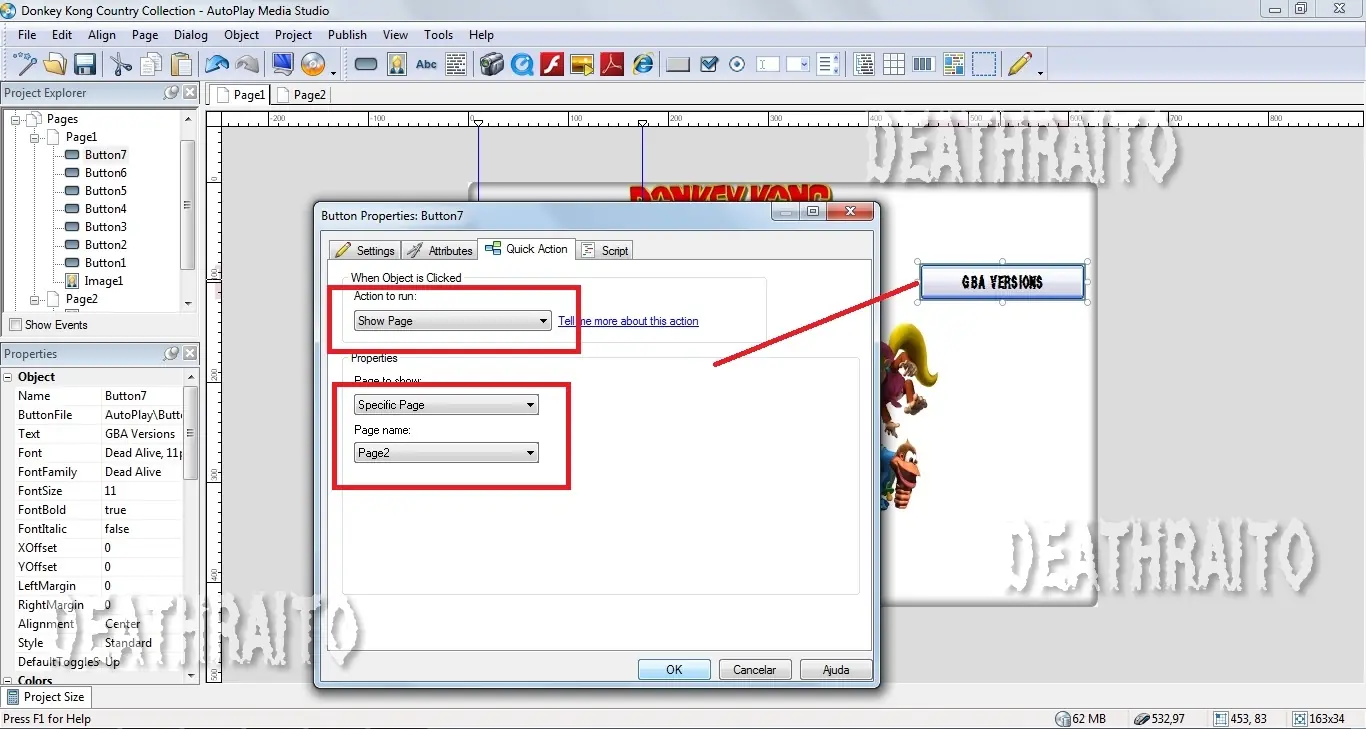The height and width of the screenshot is (729, 1366).
Task: Open dropdown arrow beside Build disc icon
Action: click(333, 71)
